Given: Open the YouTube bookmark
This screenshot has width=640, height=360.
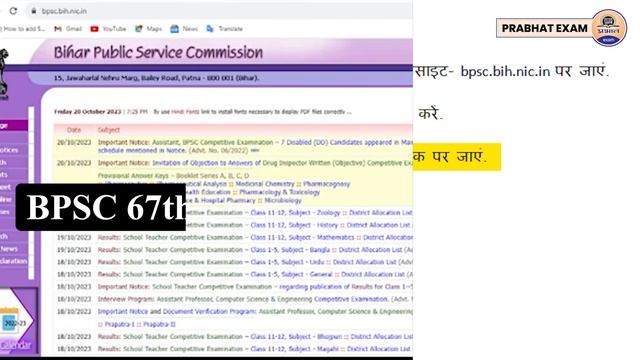Looking at the screenshot, I should (108, 29).
